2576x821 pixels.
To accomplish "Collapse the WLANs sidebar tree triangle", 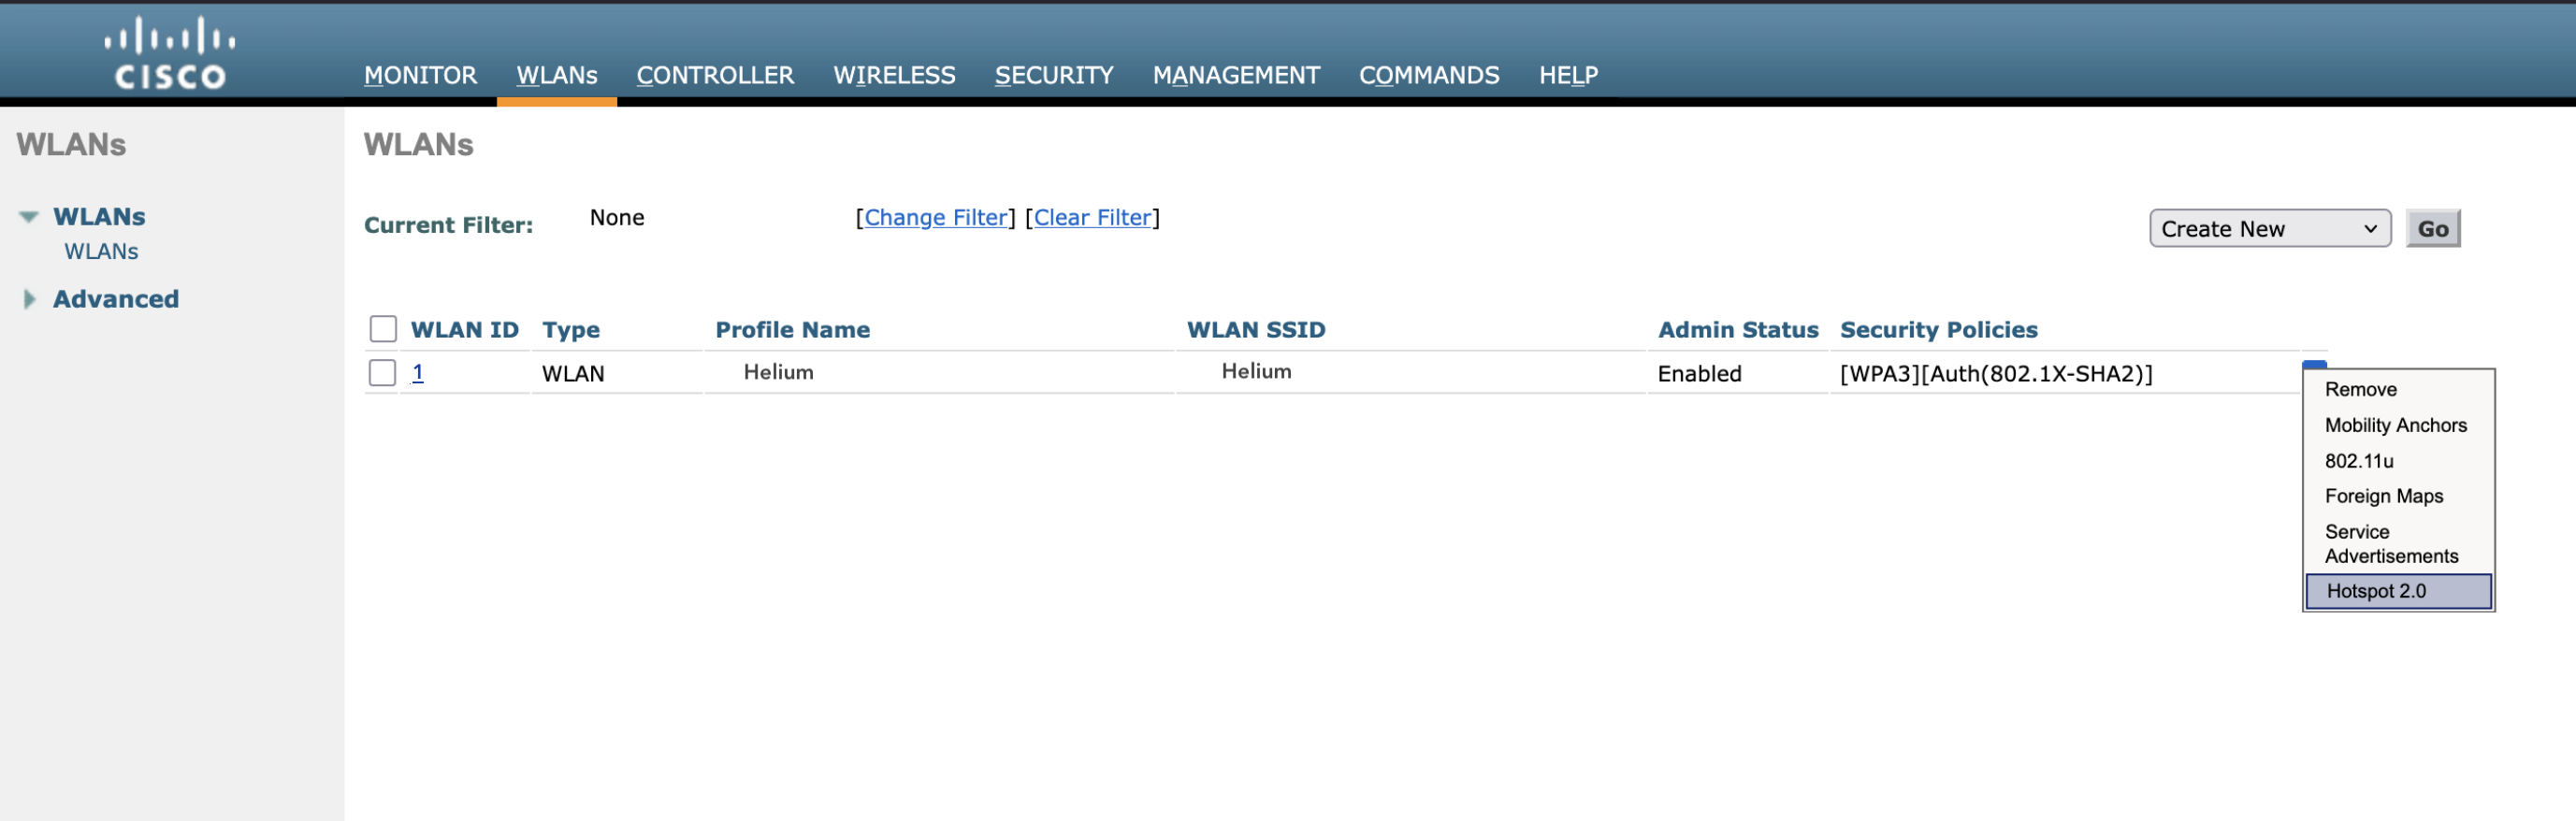I will pyautogui.click(x=29, y=217).
